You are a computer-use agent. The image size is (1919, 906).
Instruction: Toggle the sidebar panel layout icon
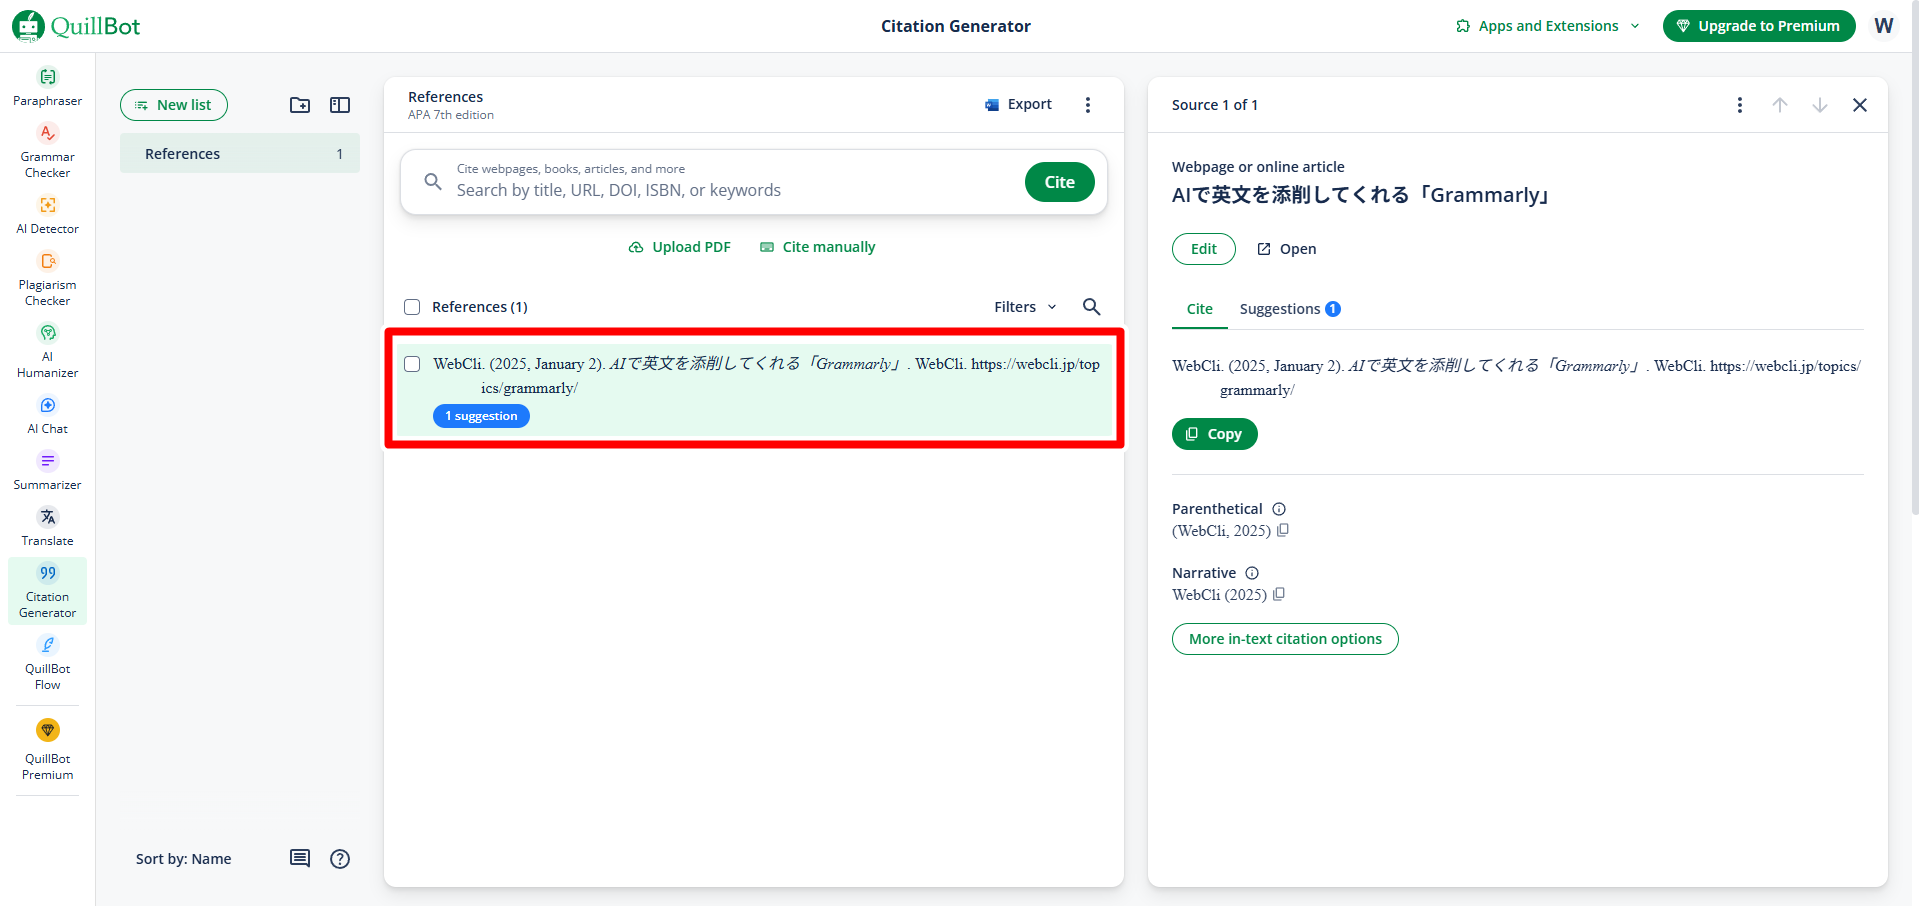pos(340,105)
